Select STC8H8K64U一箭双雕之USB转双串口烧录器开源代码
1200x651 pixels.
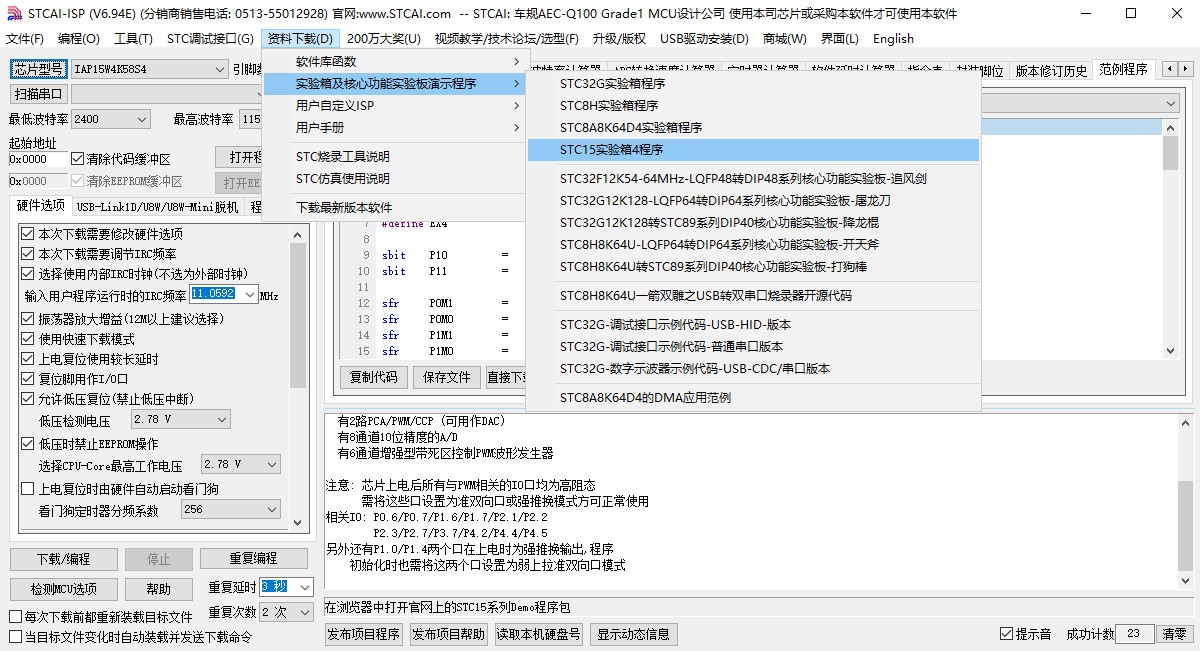point(753,295)
